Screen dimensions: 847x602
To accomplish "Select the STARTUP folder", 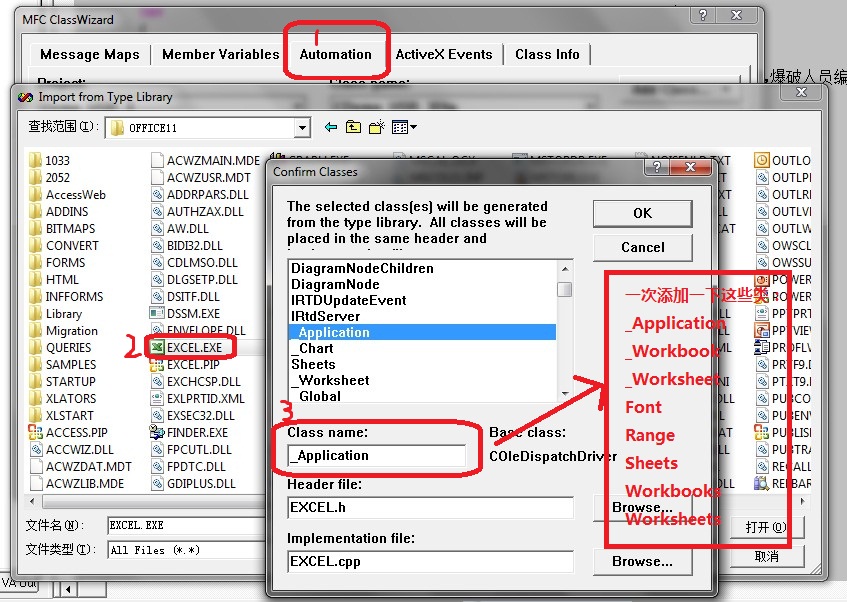I will pos(63,382).
